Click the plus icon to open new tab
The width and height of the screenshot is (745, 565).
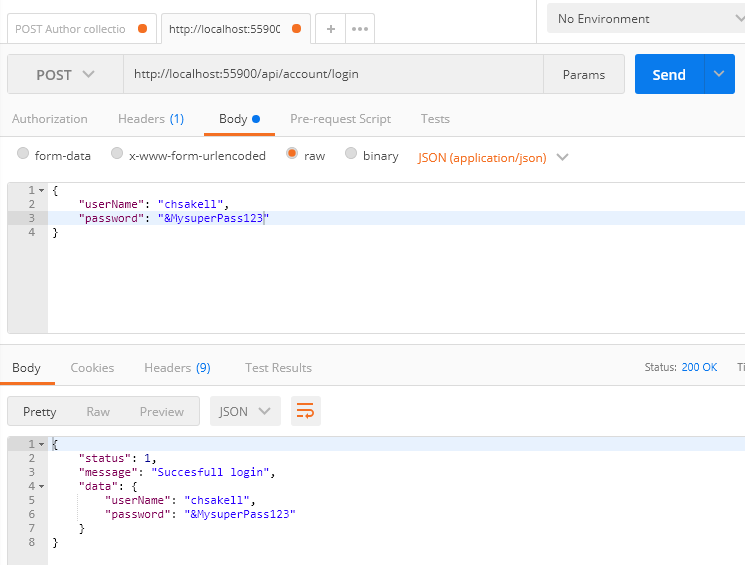tap(331, 29)
